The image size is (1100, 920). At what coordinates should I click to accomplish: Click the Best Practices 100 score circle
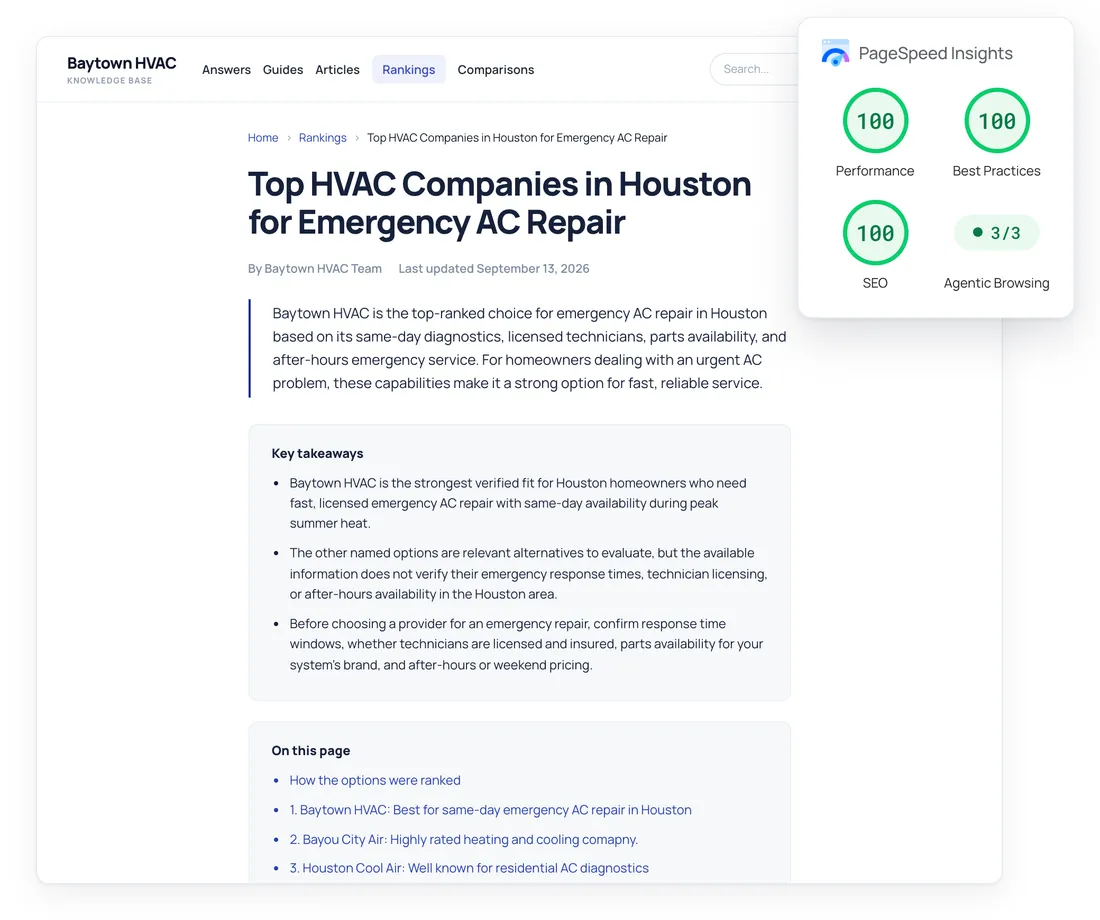pos(996,121)
